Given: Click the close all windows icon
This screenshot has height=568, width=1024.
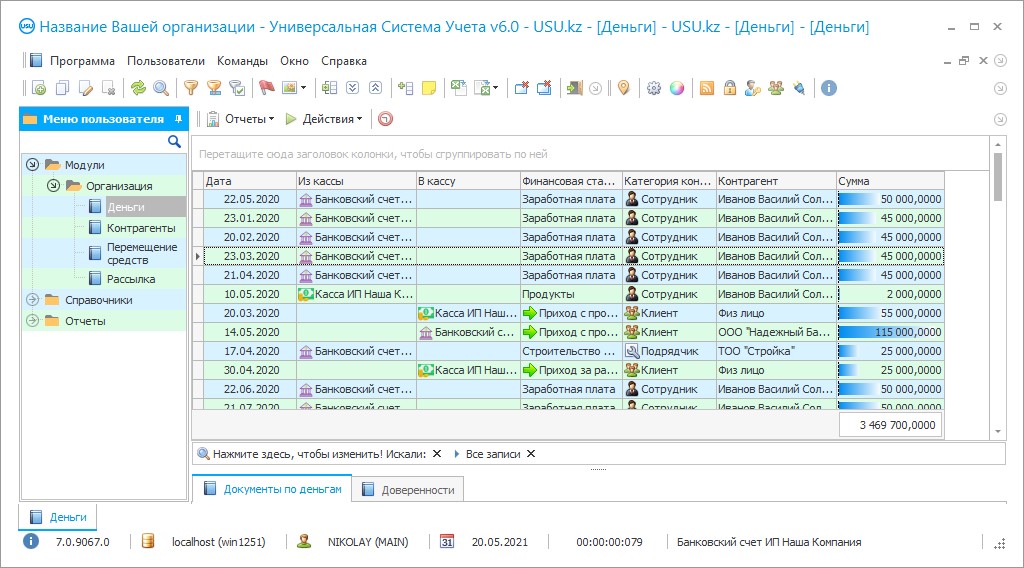Looking at the screenshot, I should [544, 88].
